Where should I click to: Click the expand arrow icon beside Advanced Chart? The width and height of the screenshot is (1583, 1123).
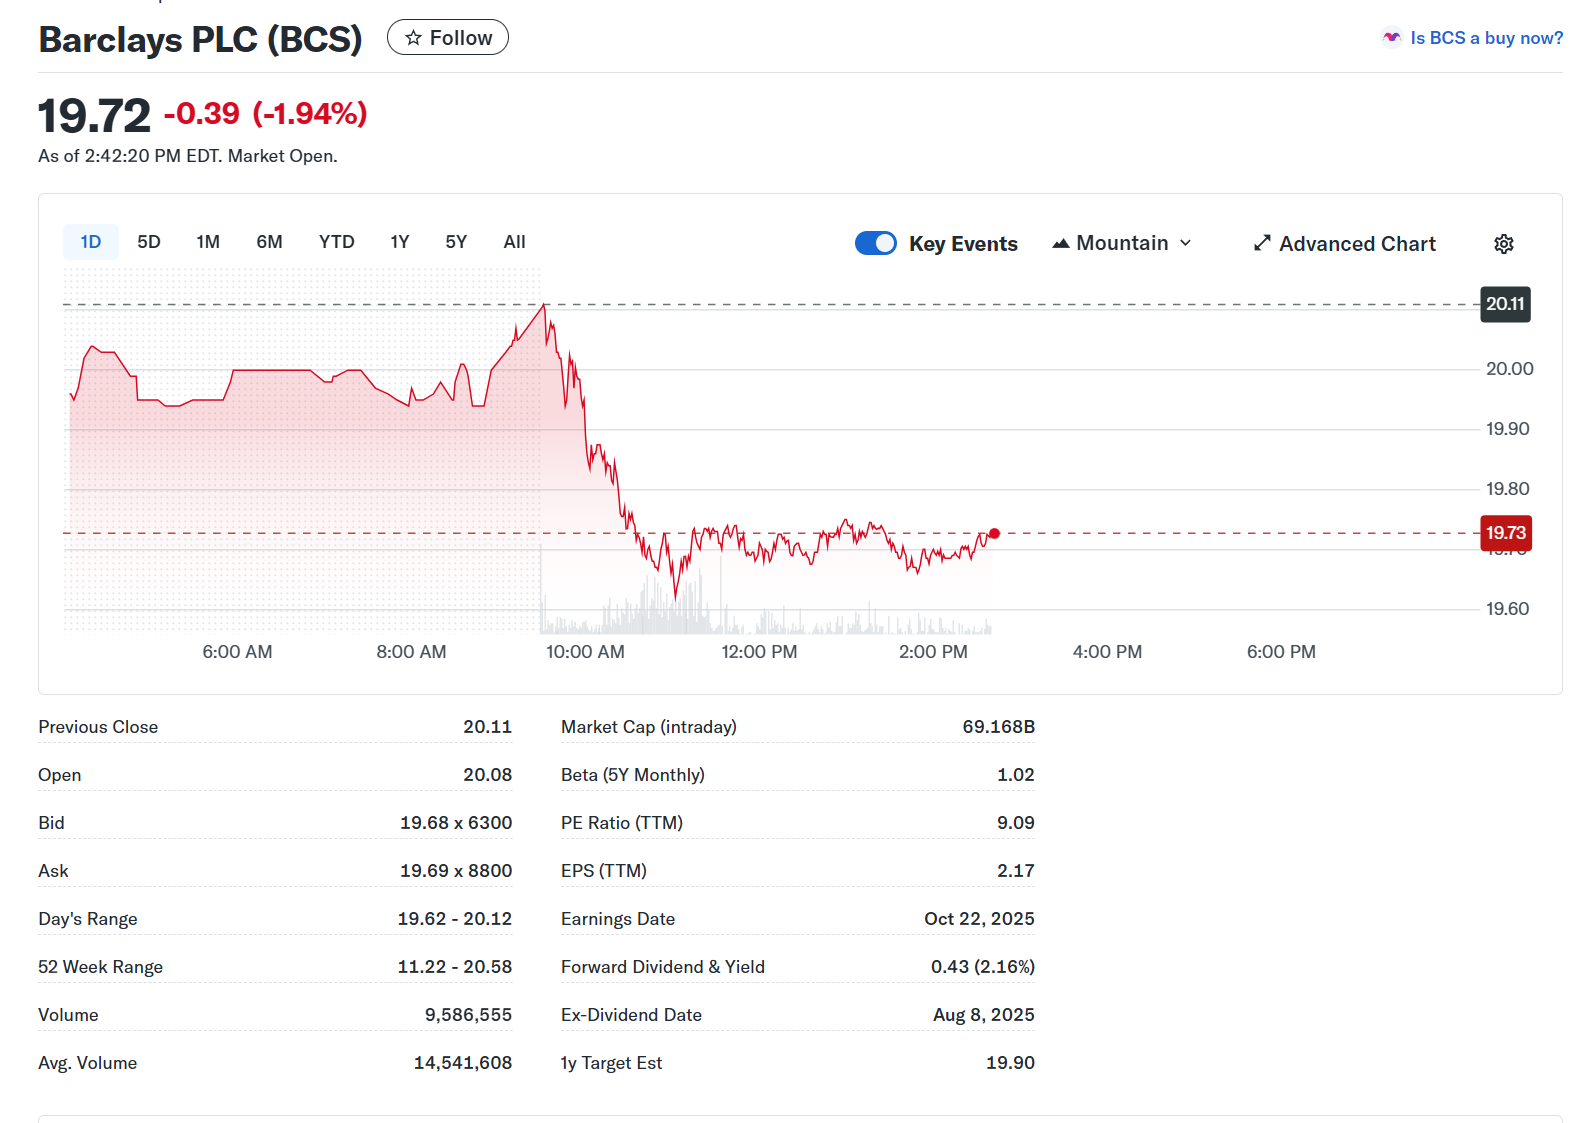(x=1262, y=243)
